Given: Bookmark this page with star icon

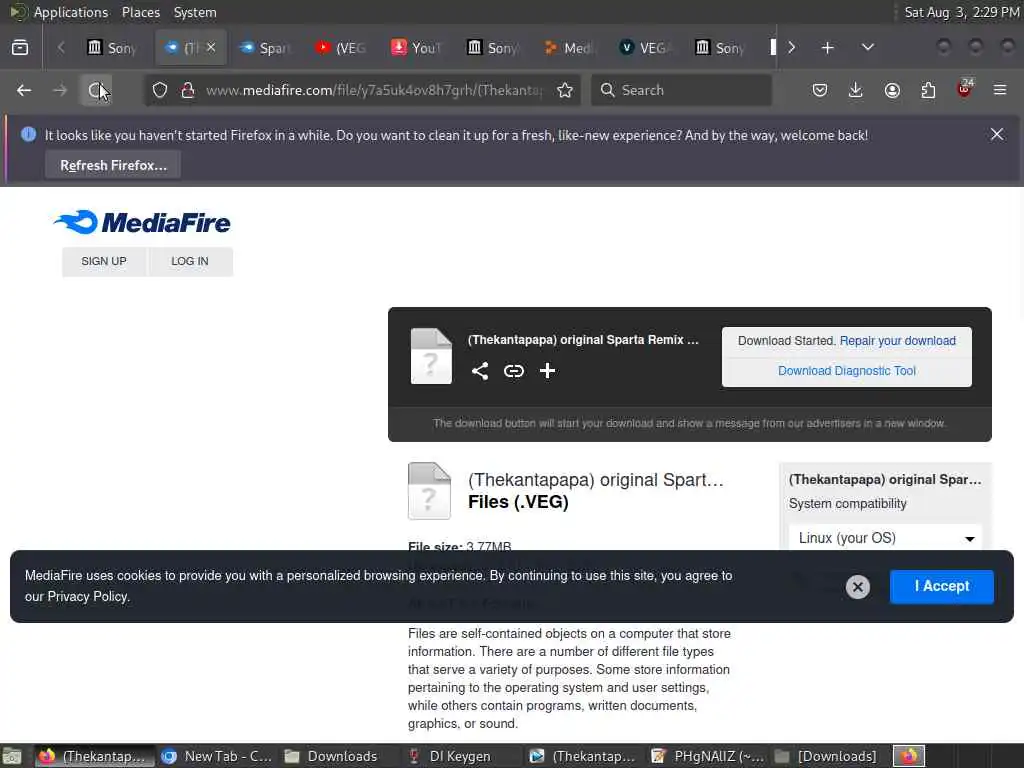Looking at the screenshot, I should pos(565,90).
